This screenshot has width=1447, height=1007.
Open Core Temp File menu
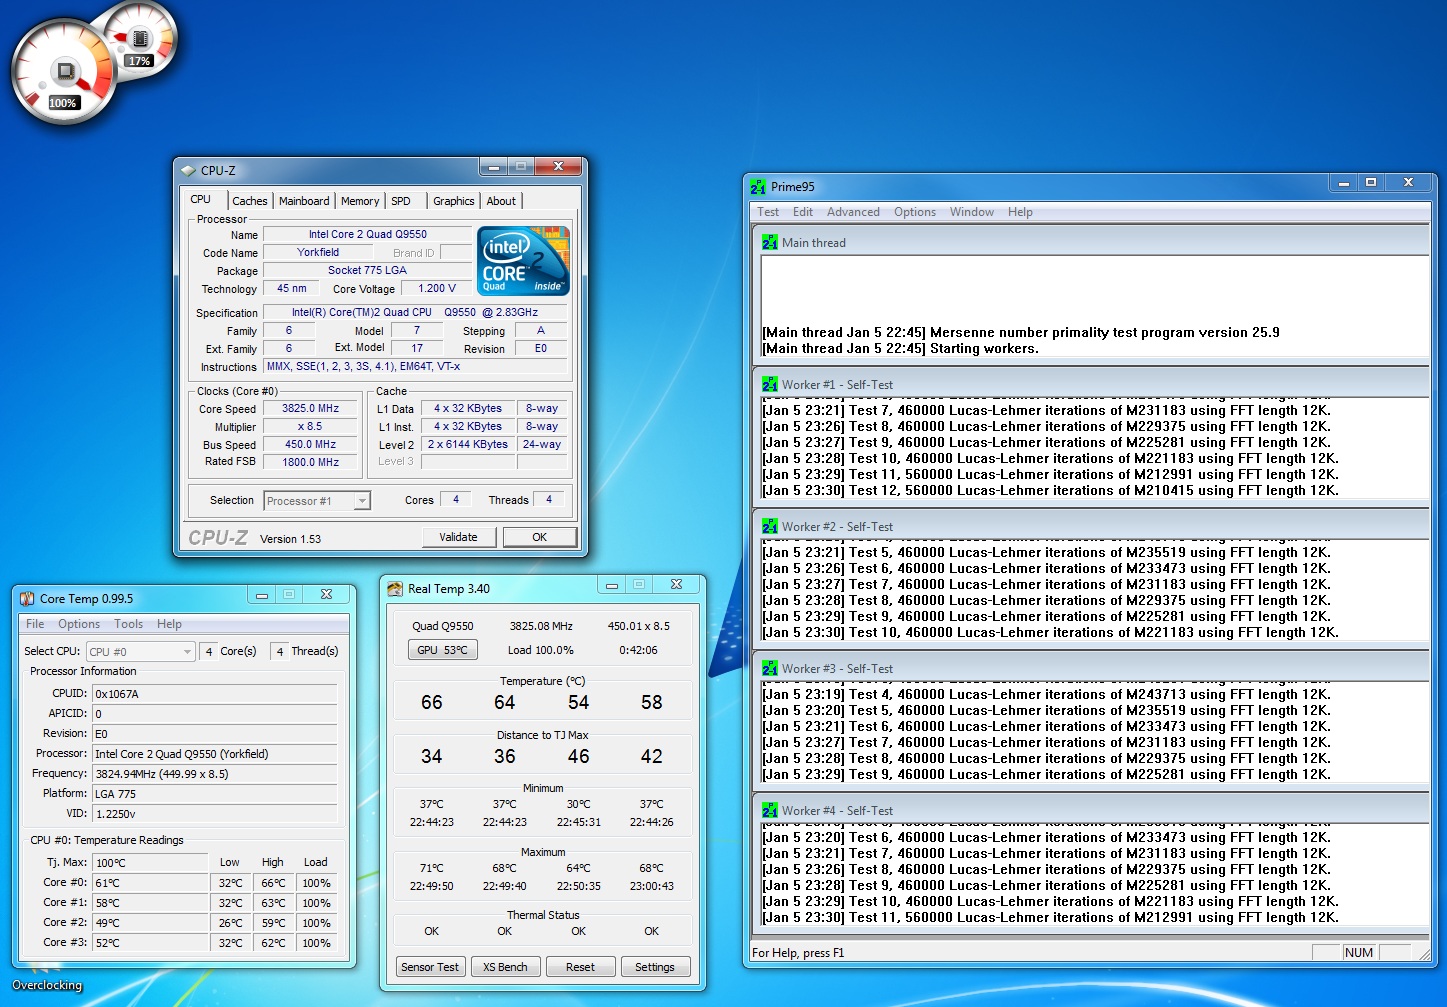(x=35, y=624)
